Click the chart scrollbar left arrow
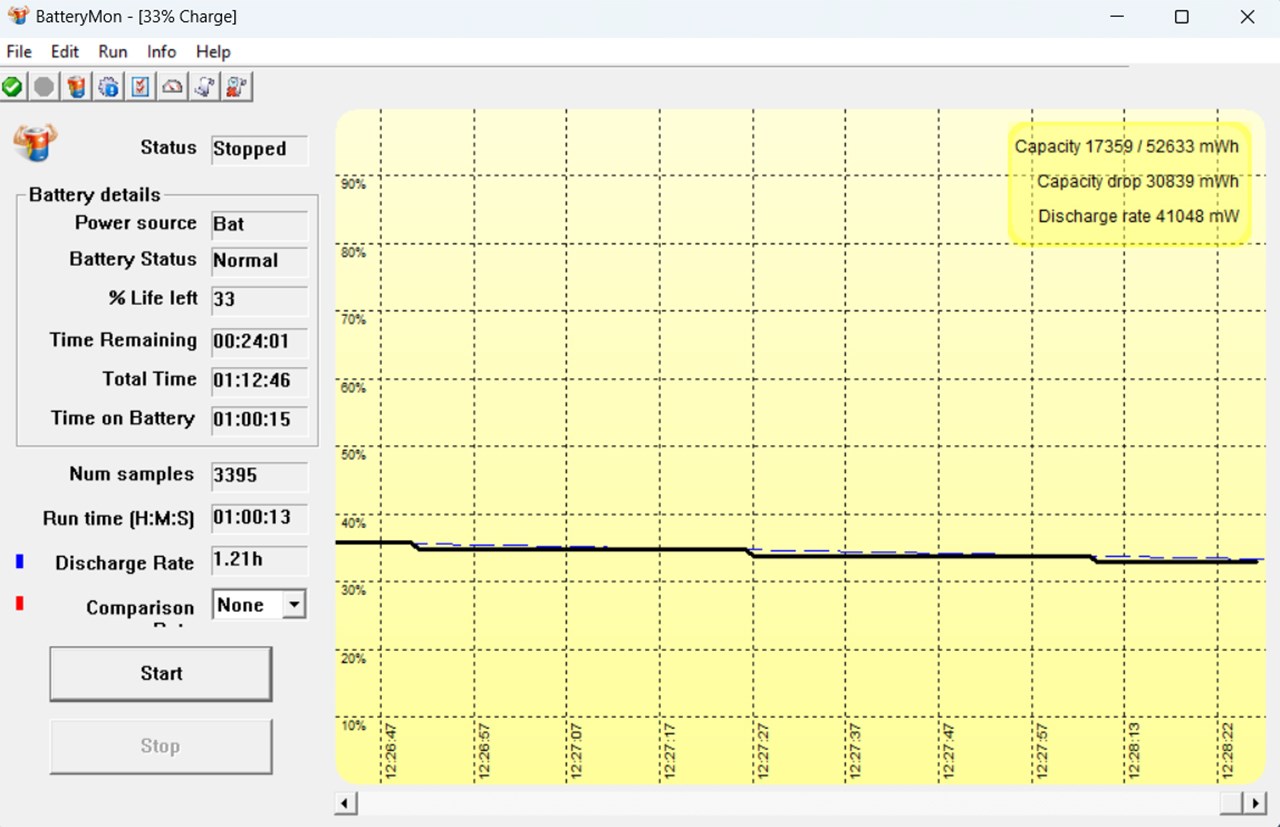 [345, 803]
